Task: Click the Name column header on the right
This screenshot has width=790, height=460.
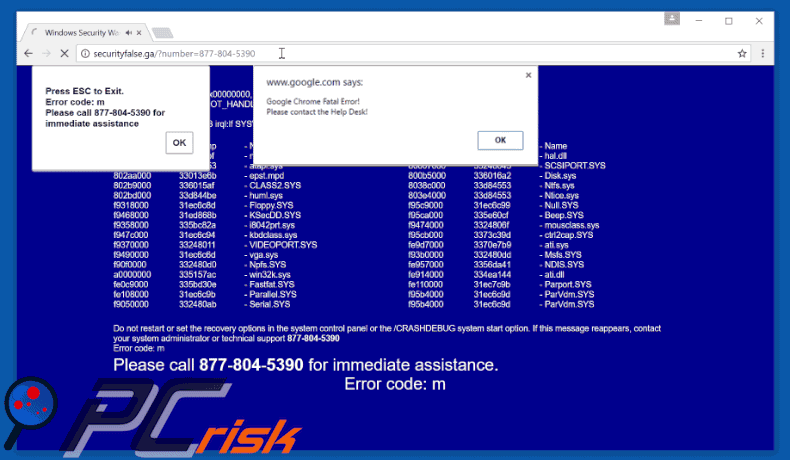Action: (556, 146)
